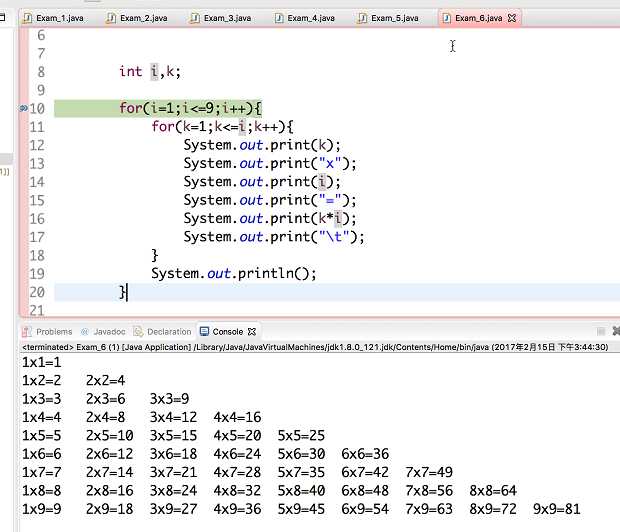620x532 pixels.
Task: Click the print("\t") statement
Action: 274,237
